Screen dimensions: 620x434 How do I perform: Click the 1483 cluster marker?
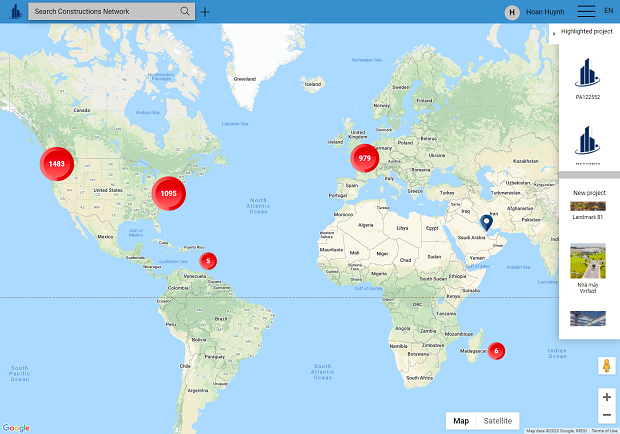coord(57,164)
